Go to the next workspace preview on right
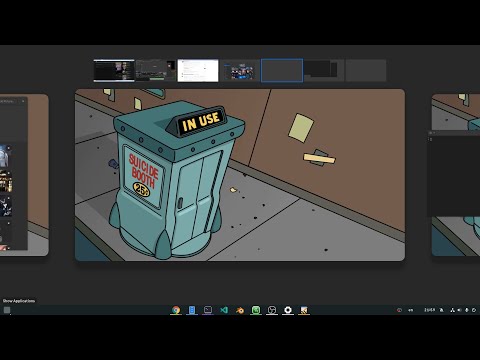480x360 pixels. click(x=456, y=175)
